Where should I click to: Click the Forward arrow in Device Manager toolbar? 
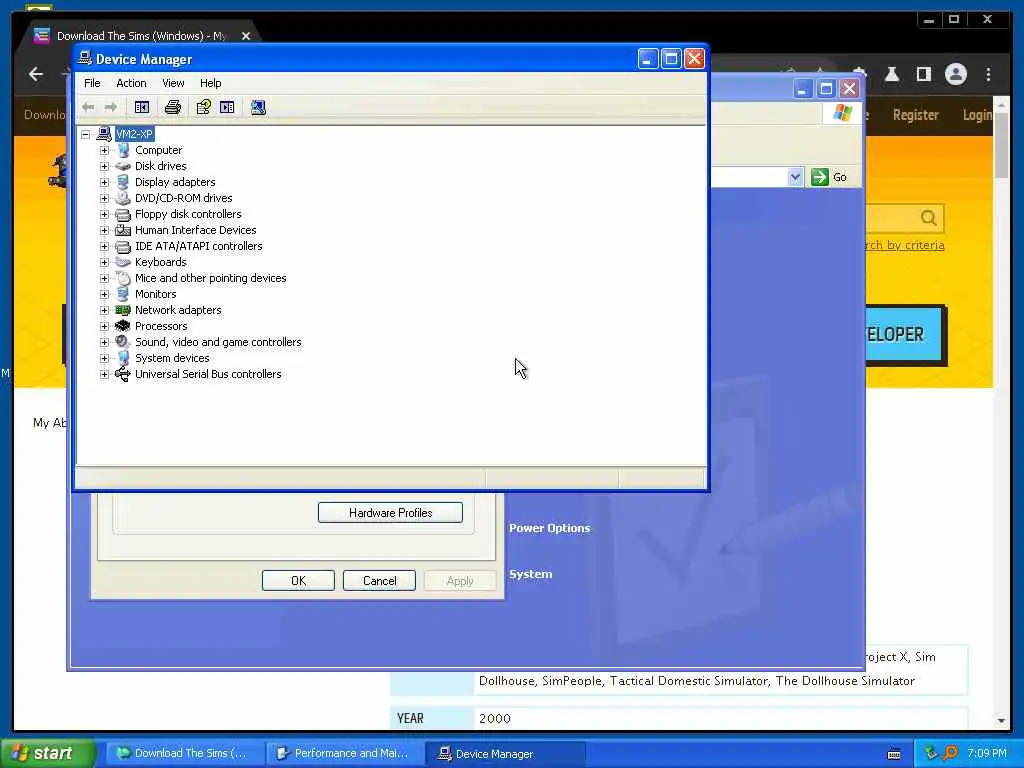click(x=111, y=107)
